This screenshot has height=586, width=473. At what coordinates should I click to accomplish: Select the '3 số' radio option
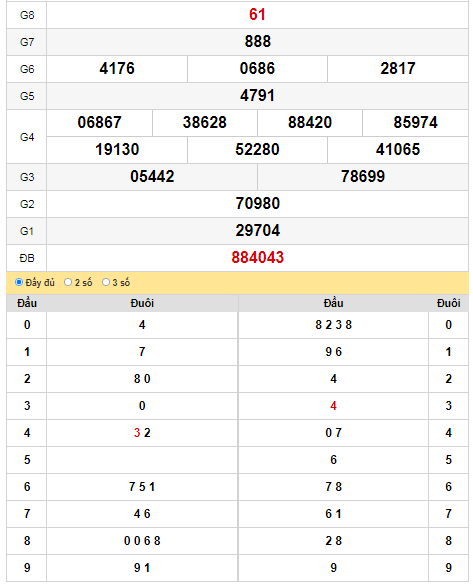click(x=106, y=282)
